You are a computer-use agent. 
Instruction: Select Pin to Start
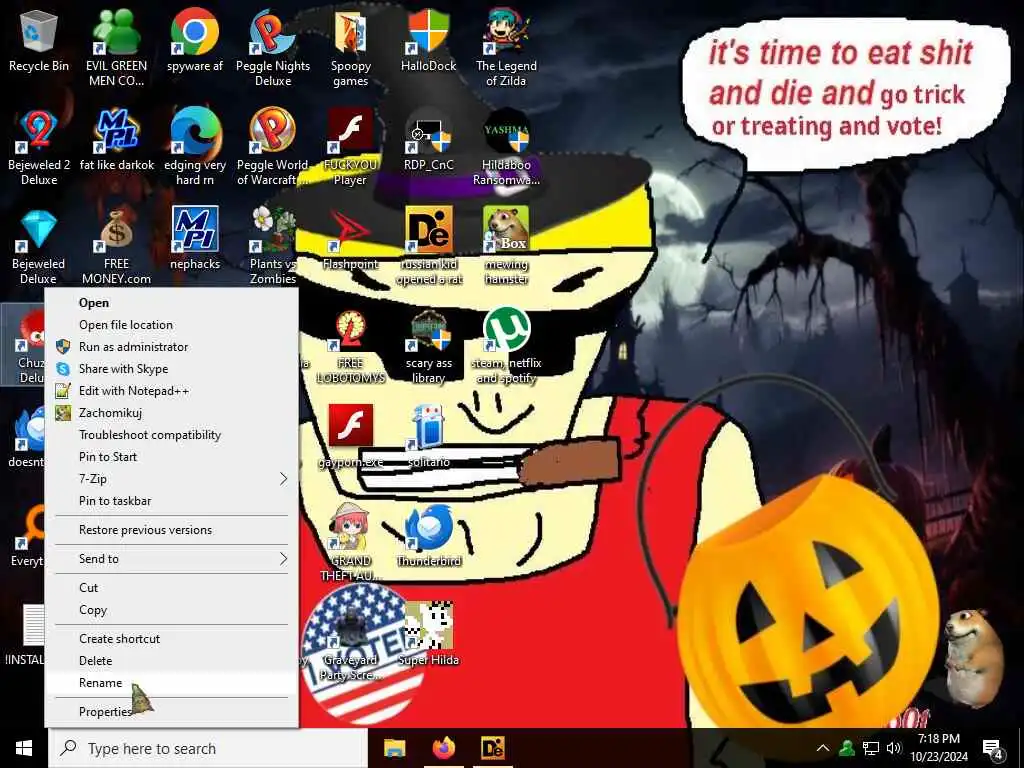[171, 456]
